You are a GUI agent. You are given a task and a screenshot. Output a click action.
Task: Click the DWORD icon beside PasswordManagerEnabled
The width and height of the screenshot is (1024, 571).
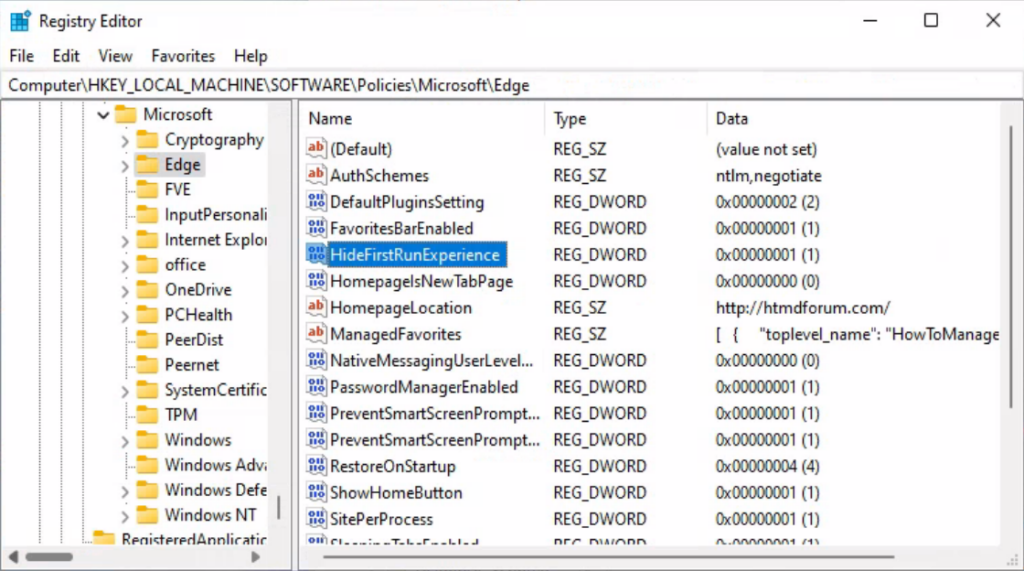[x=316, y=386]
